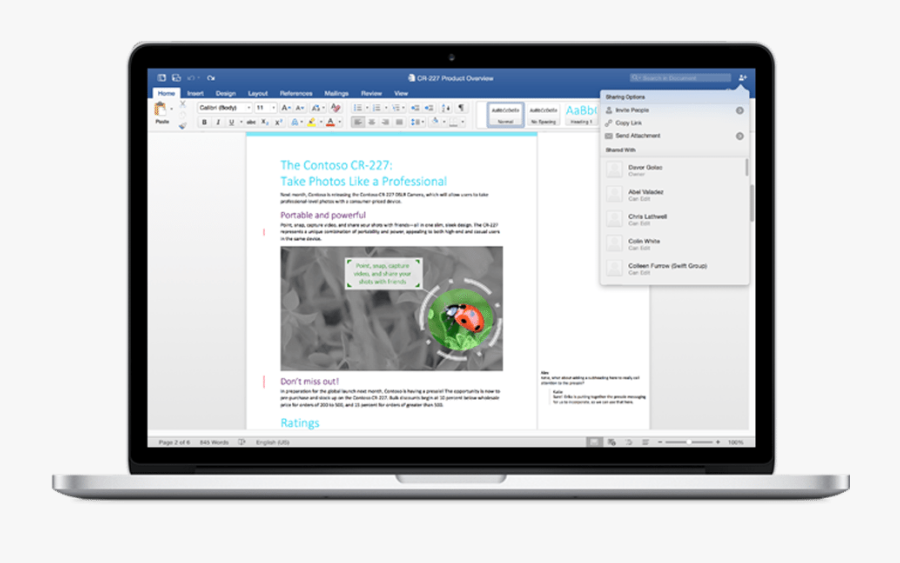Open the Review ribbon tab

tap(371, 93)
